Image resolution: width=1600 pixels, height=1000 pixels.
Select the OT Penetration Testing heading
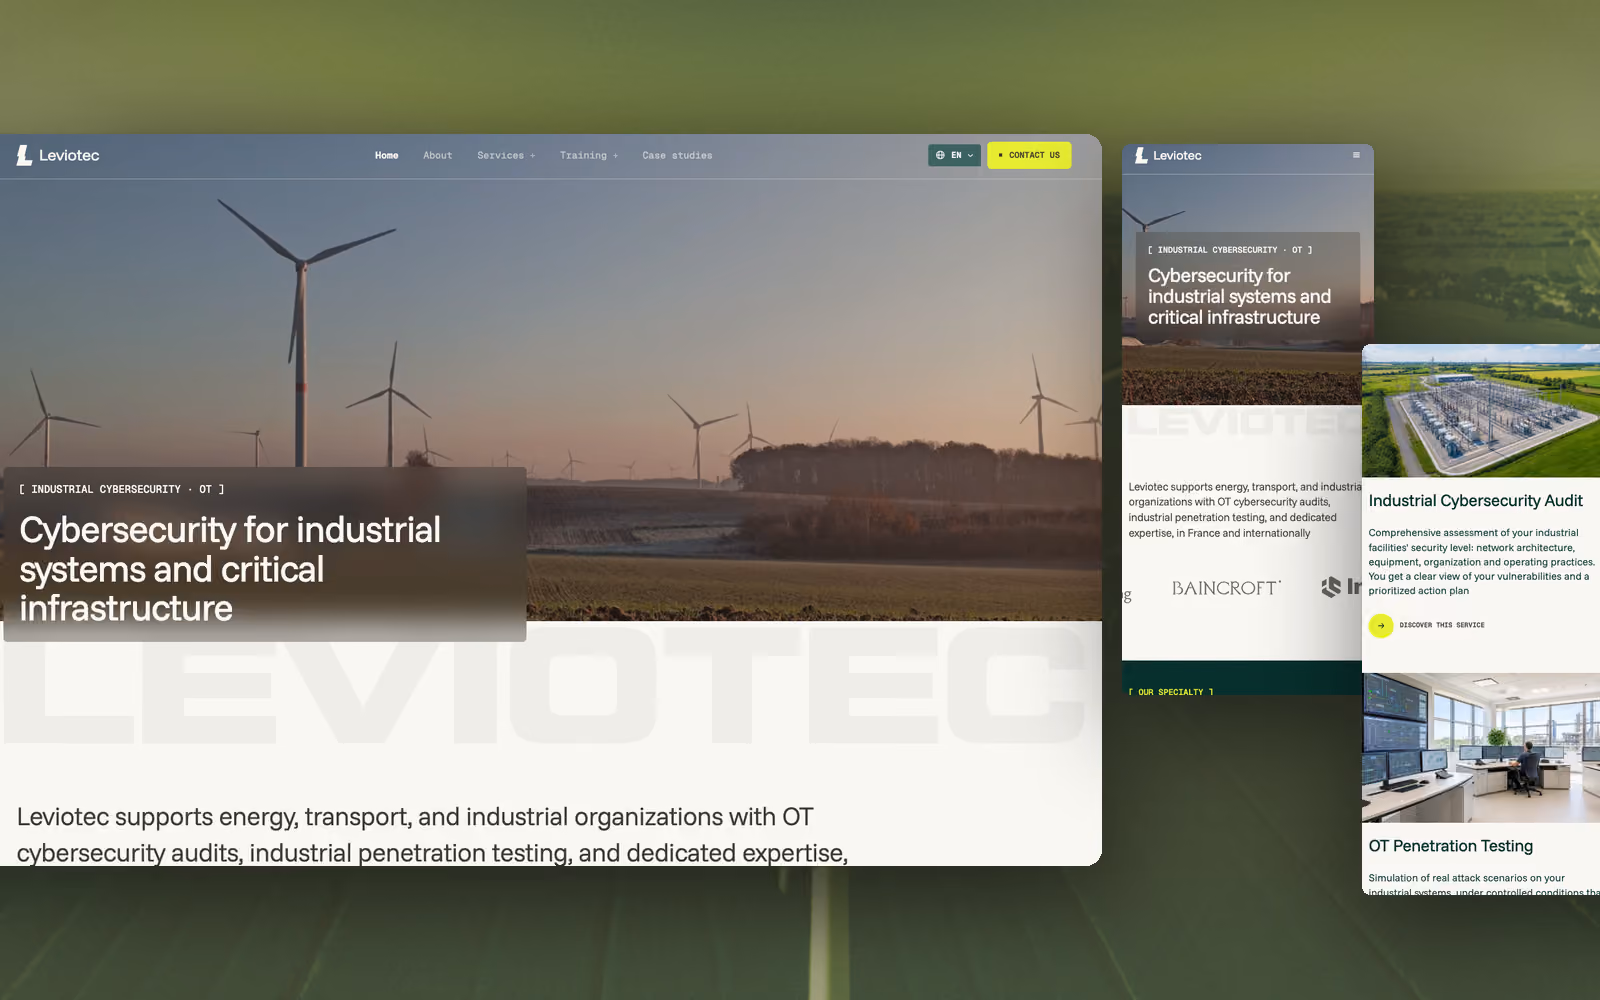click(1450, 846)
